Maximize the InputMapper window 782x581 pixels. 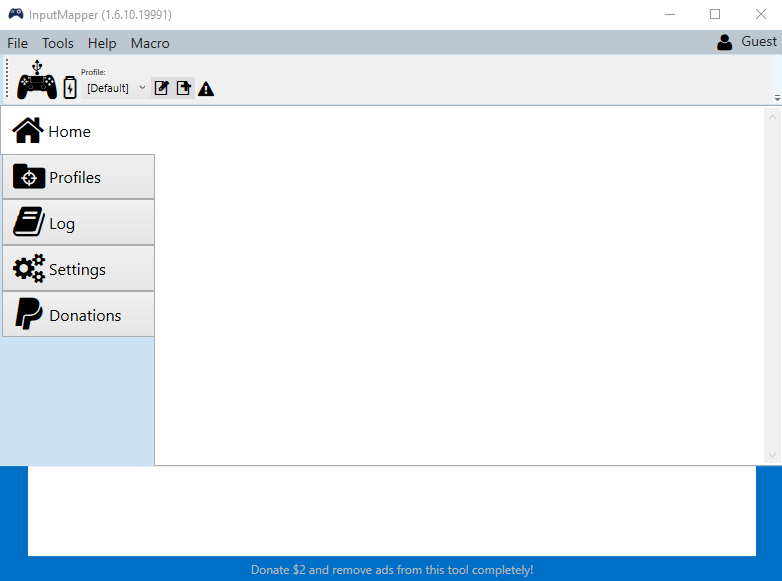(x=715, y=14)
